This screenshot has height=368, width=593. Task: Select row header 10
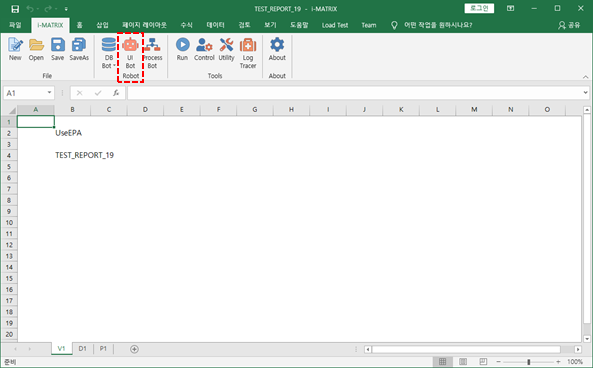(9, 222)
